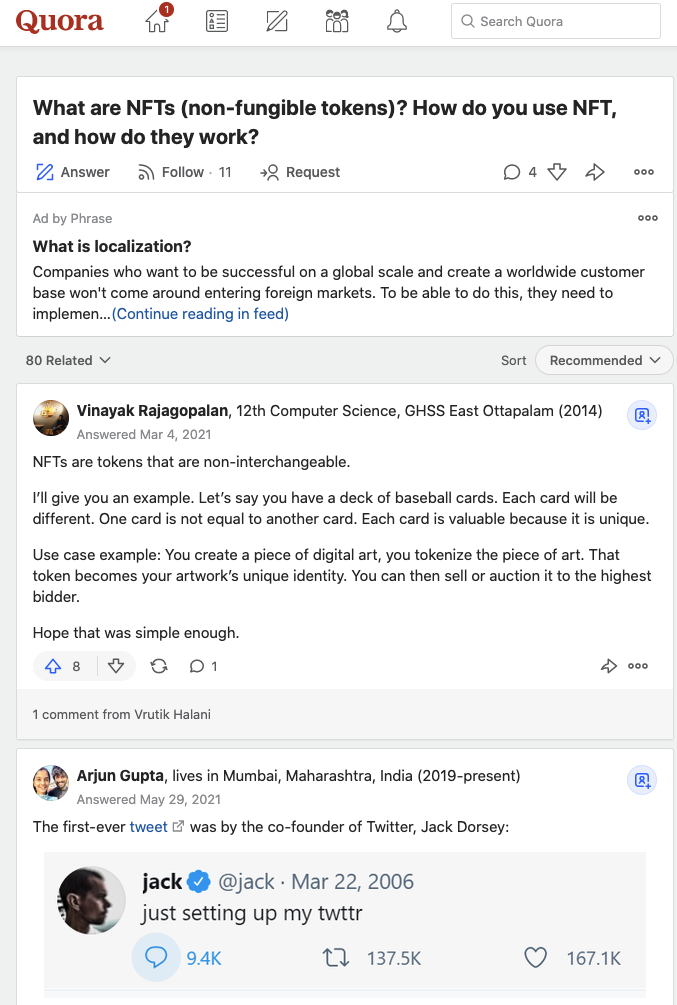
Task: Click the Answer button under question
Action: pyautogui.click(x=72, y=172)
